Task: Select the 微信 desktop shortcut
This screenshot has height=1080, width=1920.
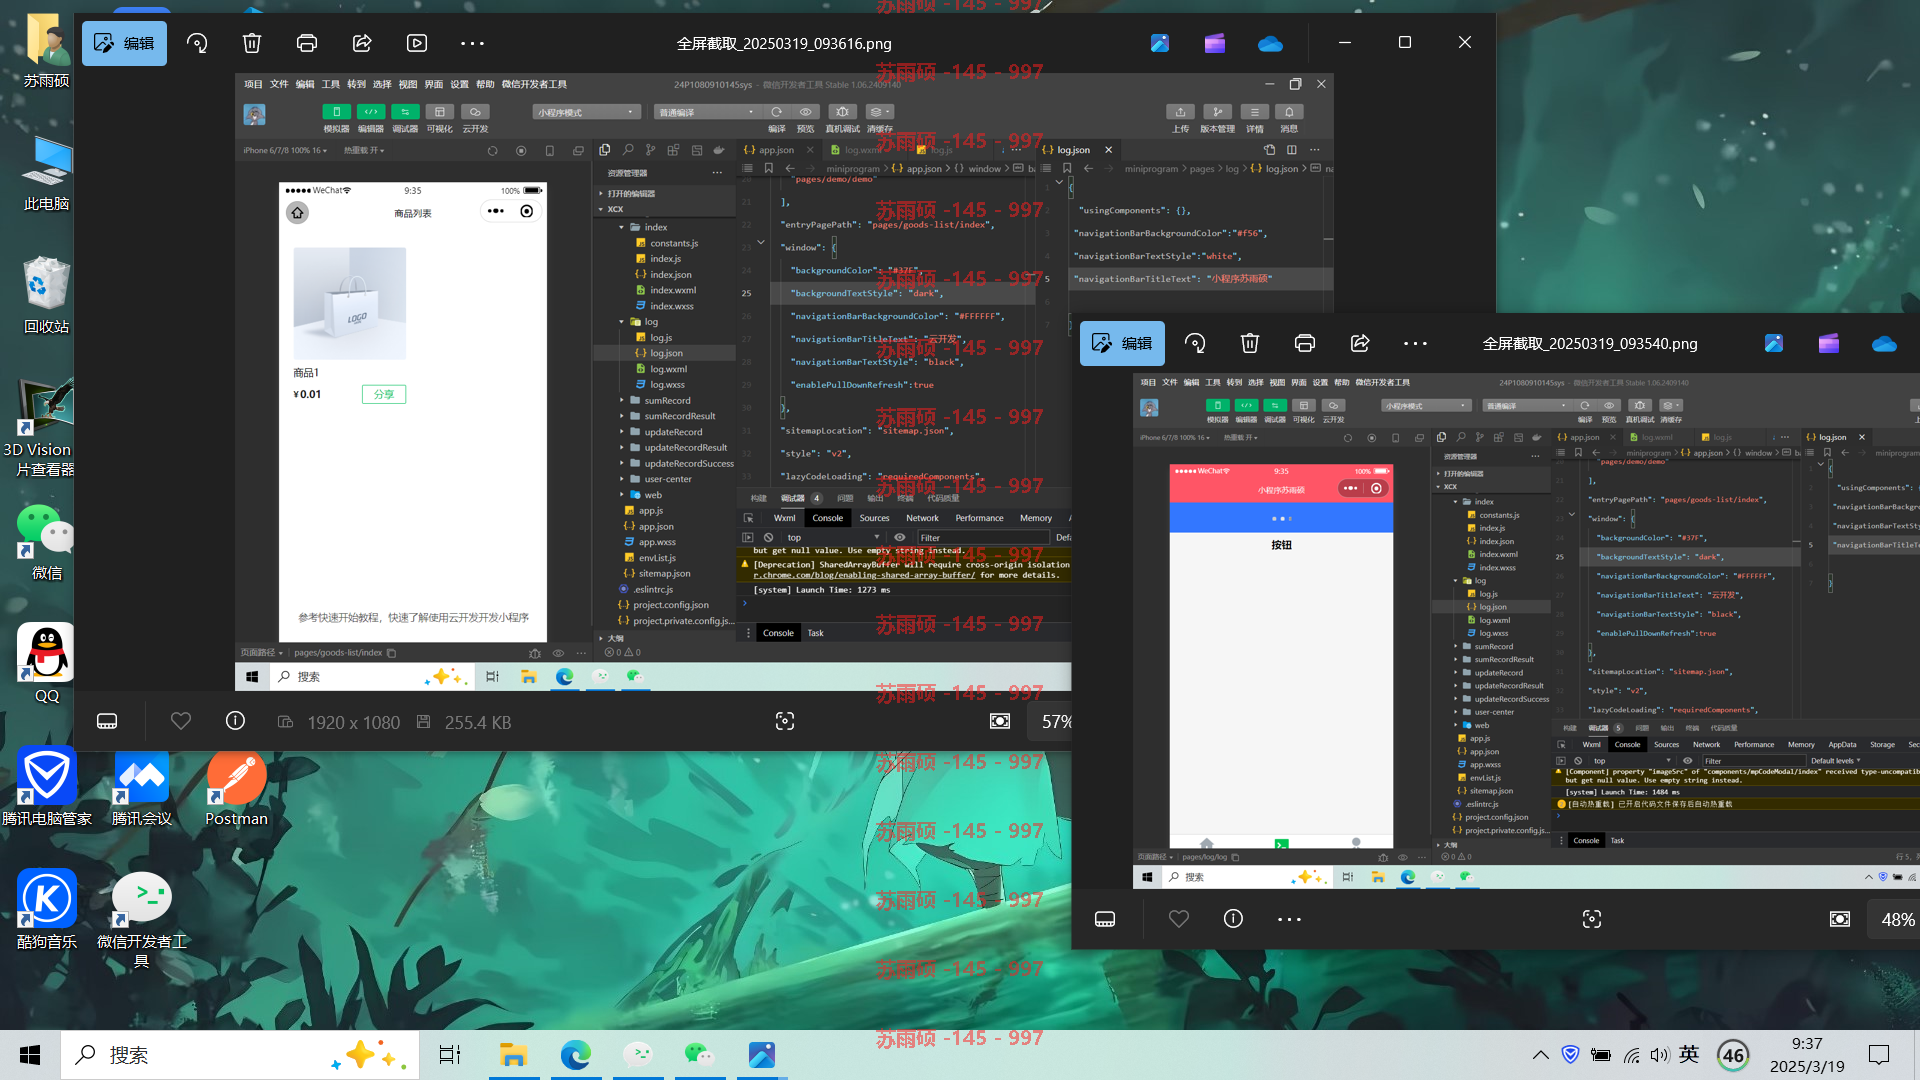Action: click(x=46, y=542)
